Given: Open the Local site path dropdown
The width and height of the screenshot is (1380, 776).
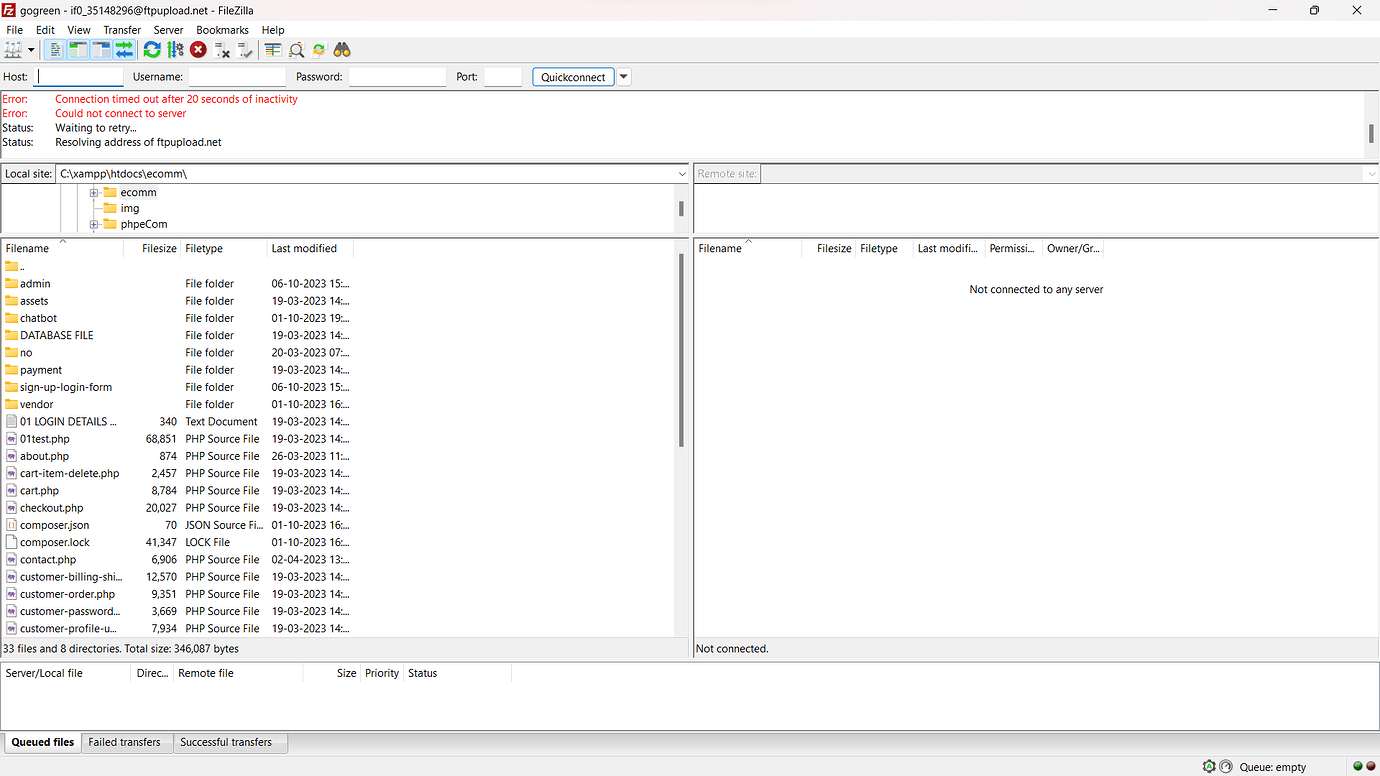Looking at the screenshot, I should pyautogui.click(x=682, y=174).
